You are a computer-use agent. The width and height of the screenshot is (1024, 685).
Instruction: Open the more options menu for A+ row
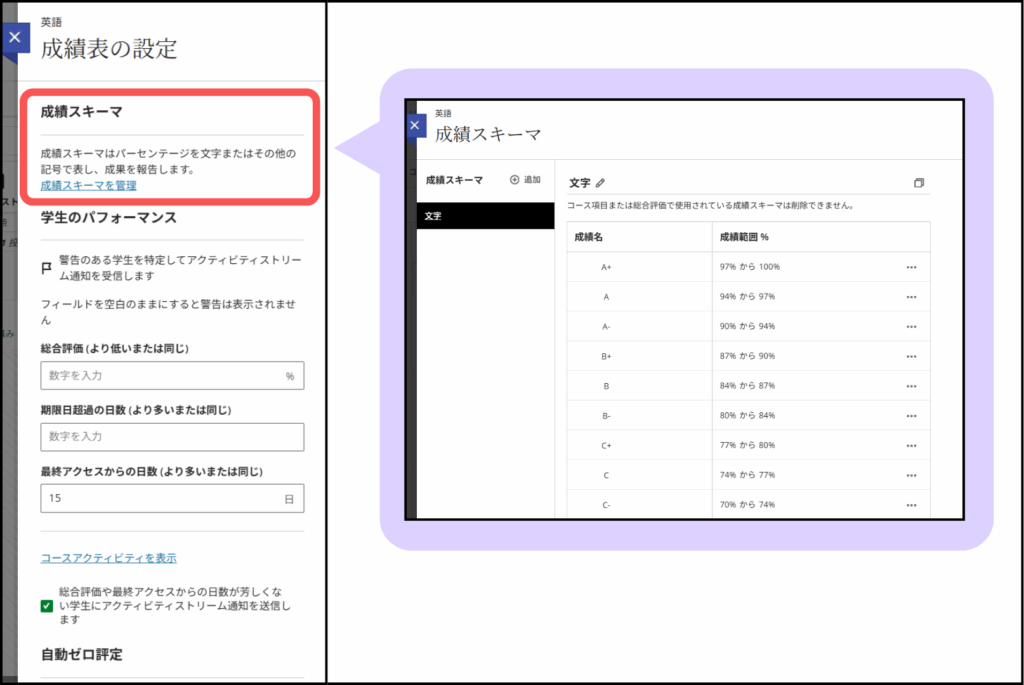[x=910, y=267]
